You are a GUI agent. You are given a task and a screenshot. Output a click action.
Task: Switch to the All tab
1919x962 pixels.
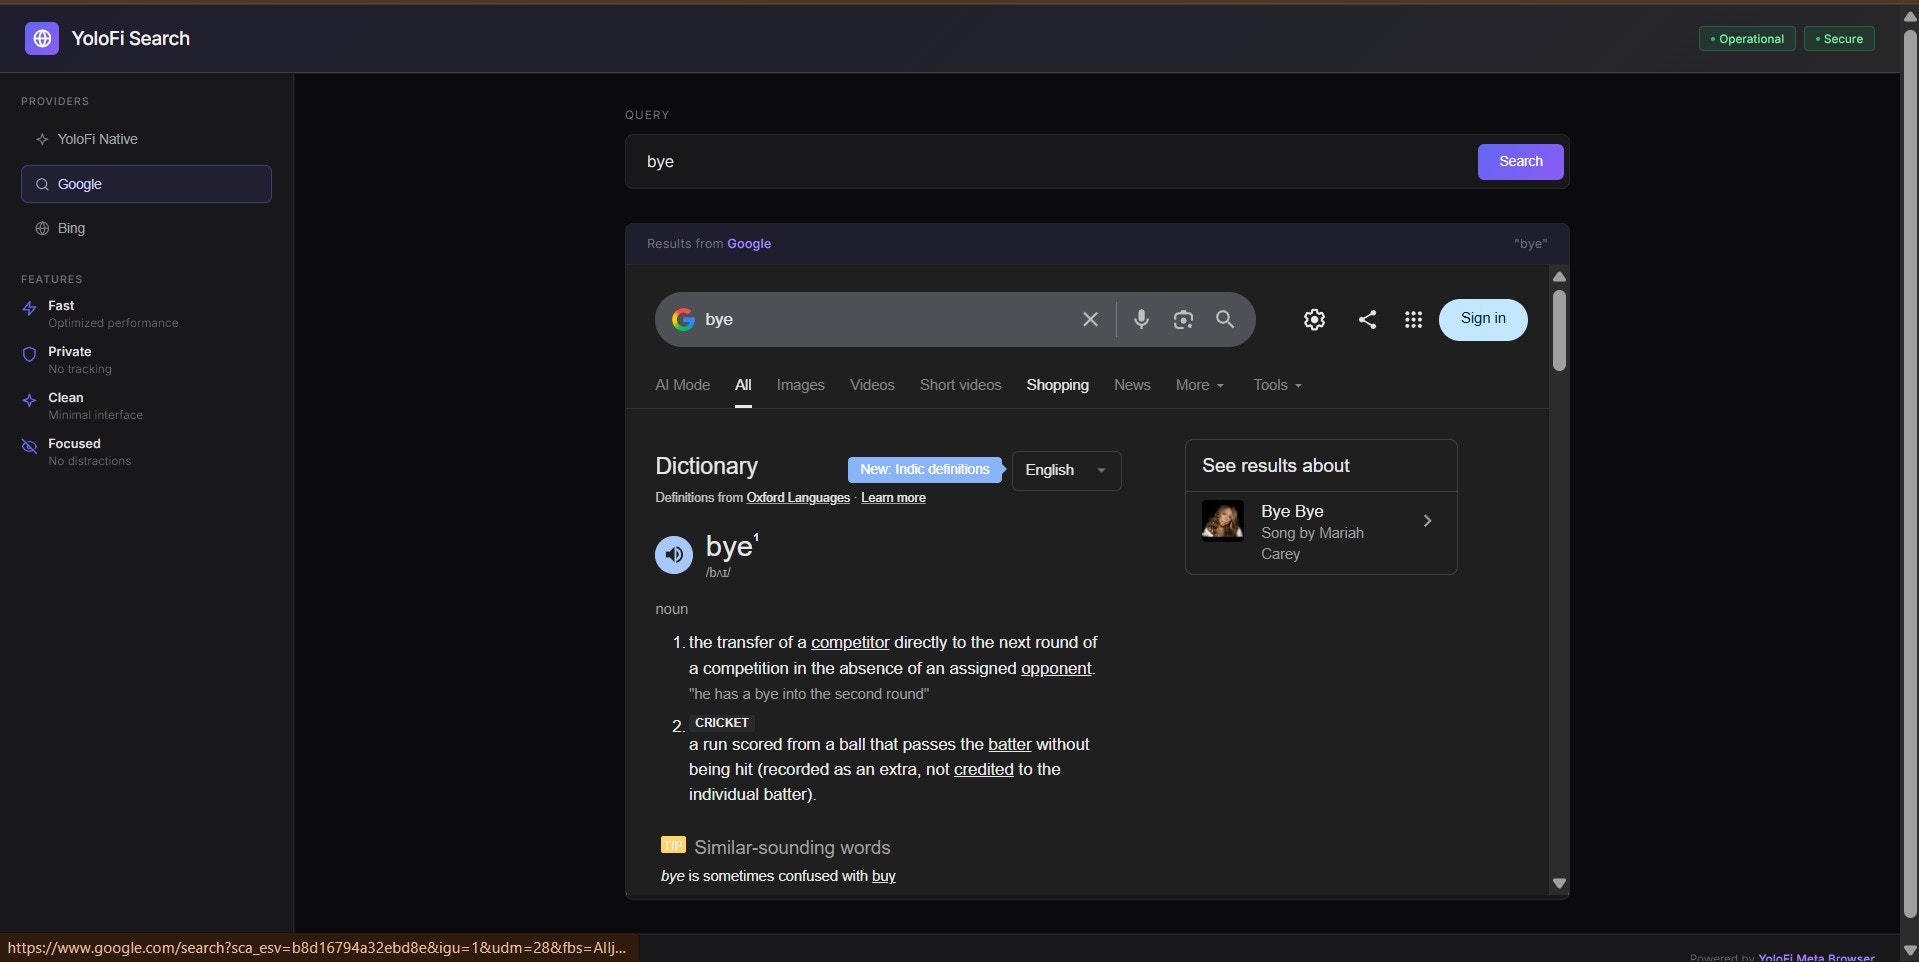pyautogui.click(x=743, y=385)
